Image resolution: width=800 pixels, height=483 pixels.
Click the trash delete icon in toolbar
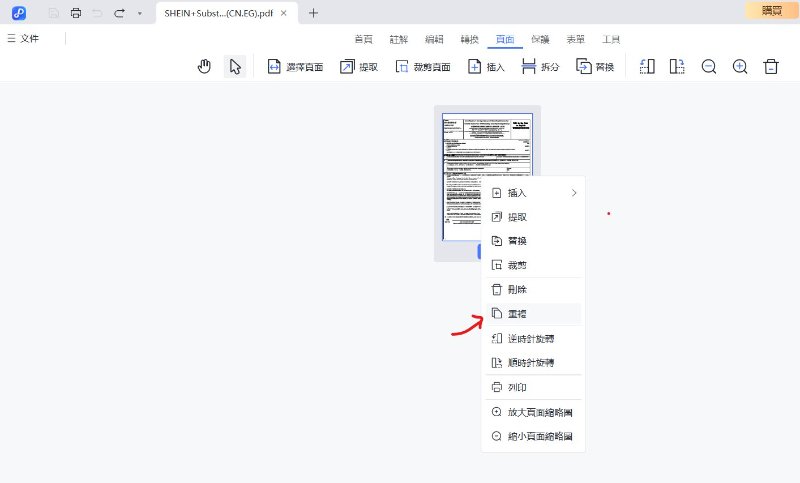771,66
